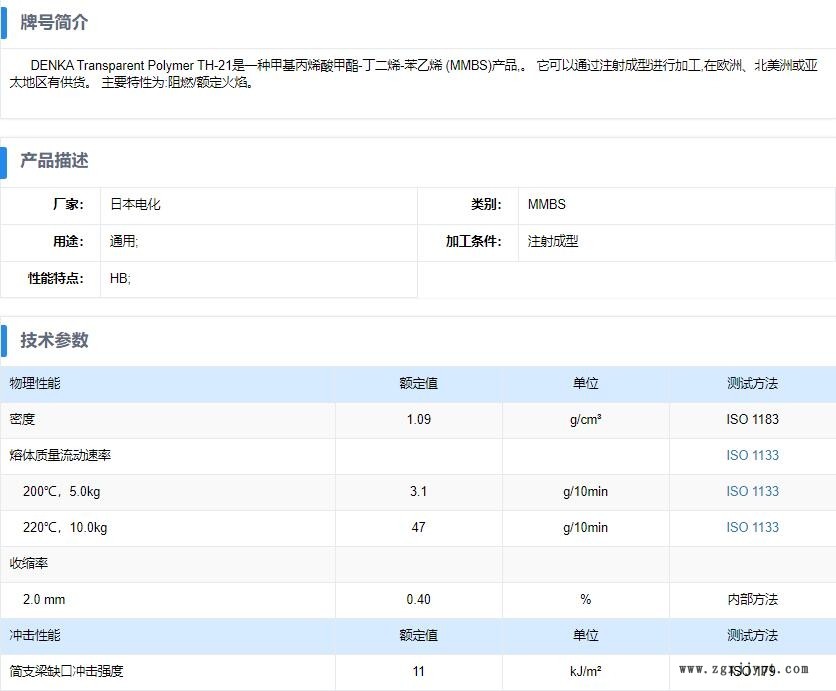Click the 注射成型 processing condition value
Image resolution: width=836 pixels, height=691 pixels.
[x=553, y=241]
